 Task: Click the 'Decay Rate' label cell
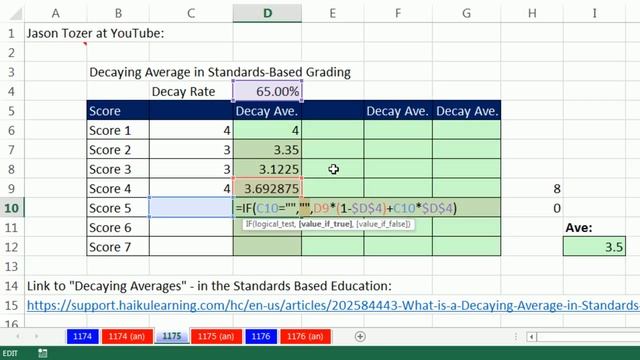click(x=191, y=91)
